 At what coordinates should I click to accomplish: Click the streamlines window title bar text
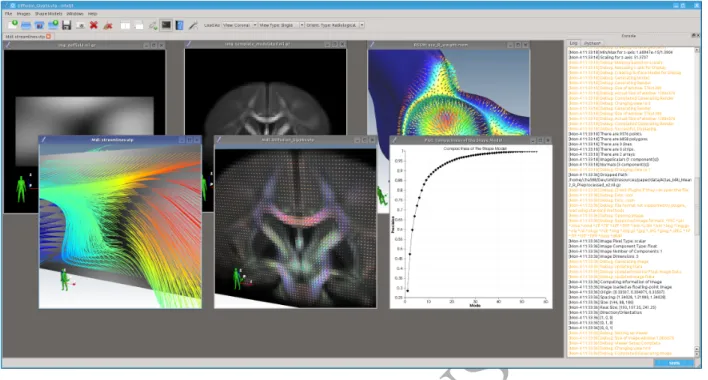click(x=112, y=140)
